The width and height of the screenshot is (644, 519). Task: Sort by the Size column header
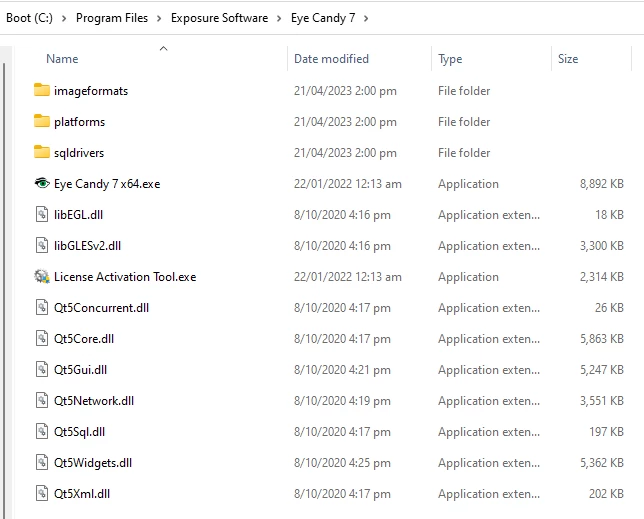[x=568, y=59]
